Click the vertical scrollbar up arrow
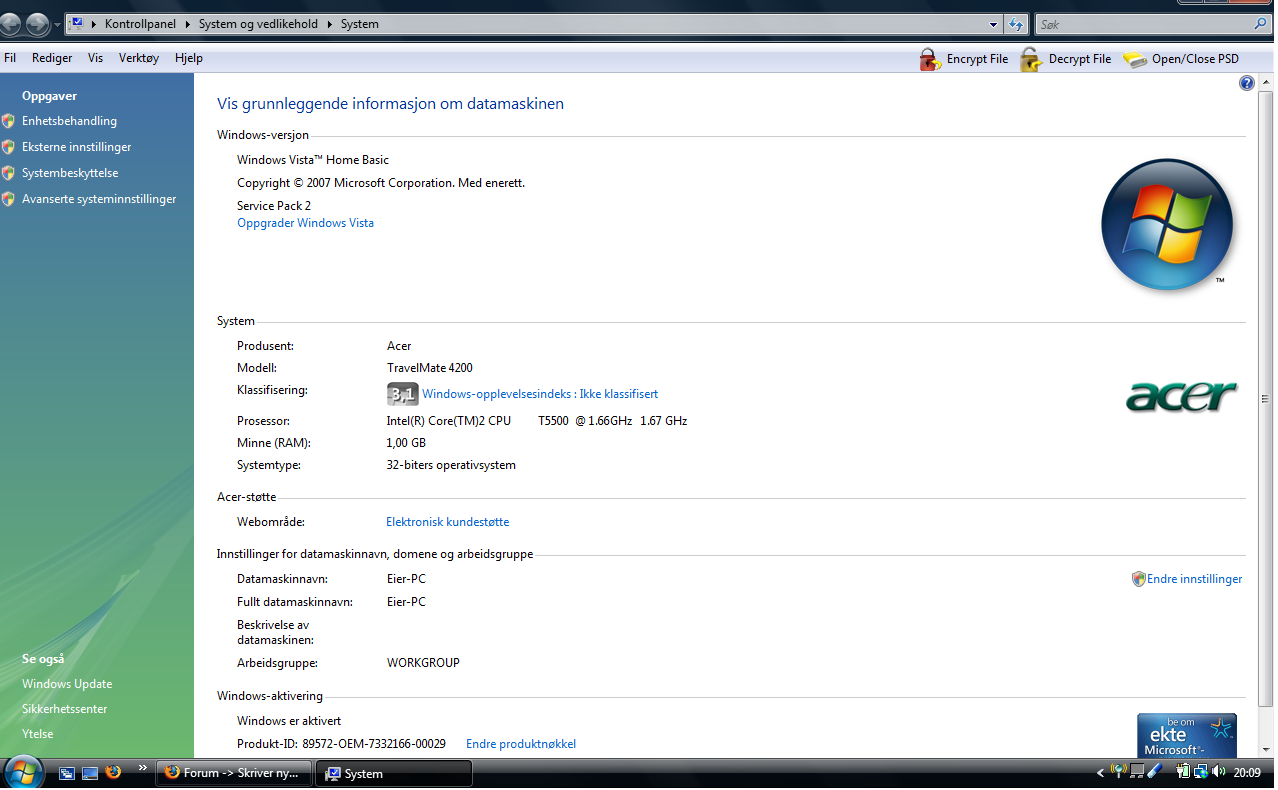Viewport: 1278px width, 790px height. click(1266, 82)
